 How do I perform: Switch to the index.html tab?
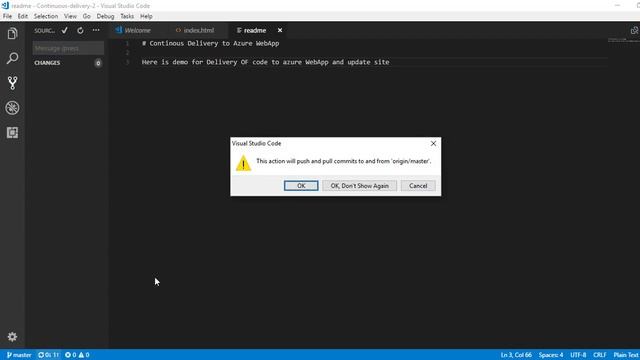pos(199,30)
